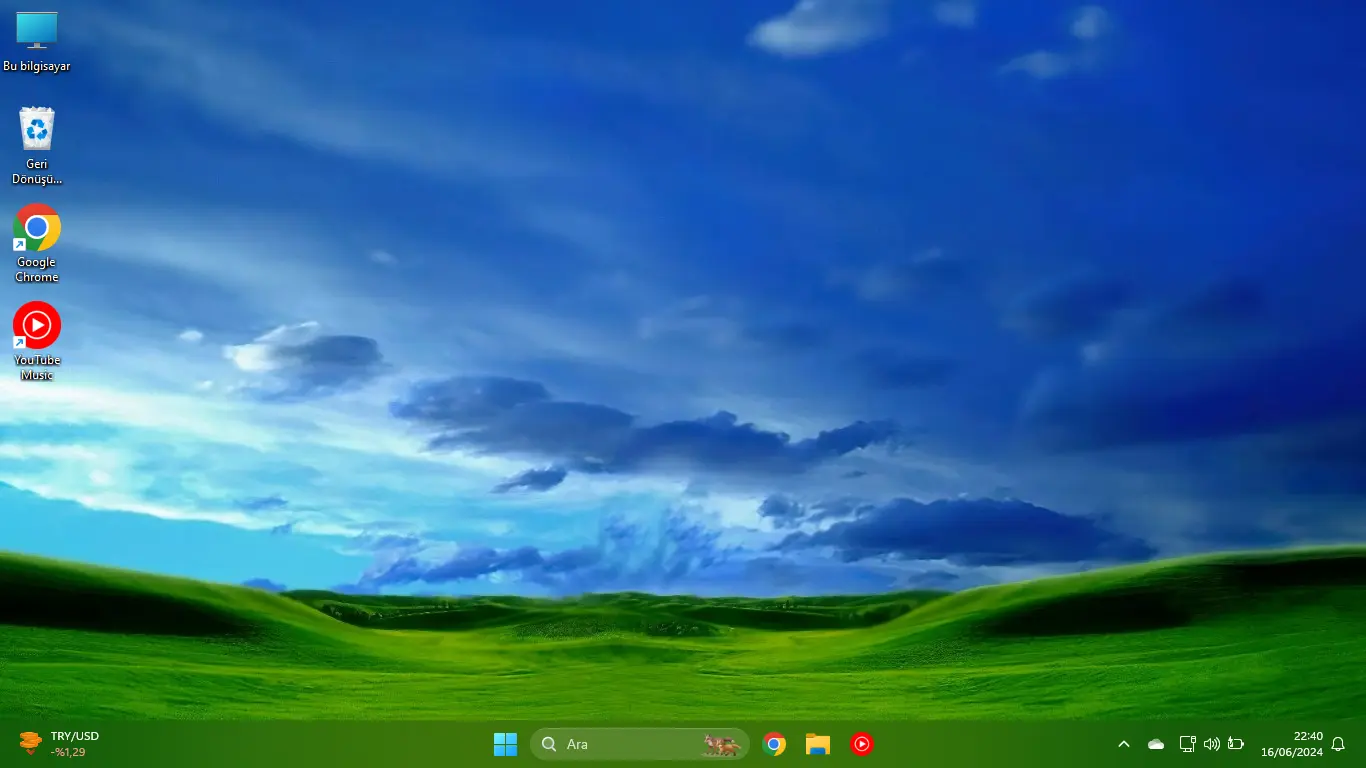Select the Bu bilgisayar desktop icon
1366x768 pixels.
point(37,41)
